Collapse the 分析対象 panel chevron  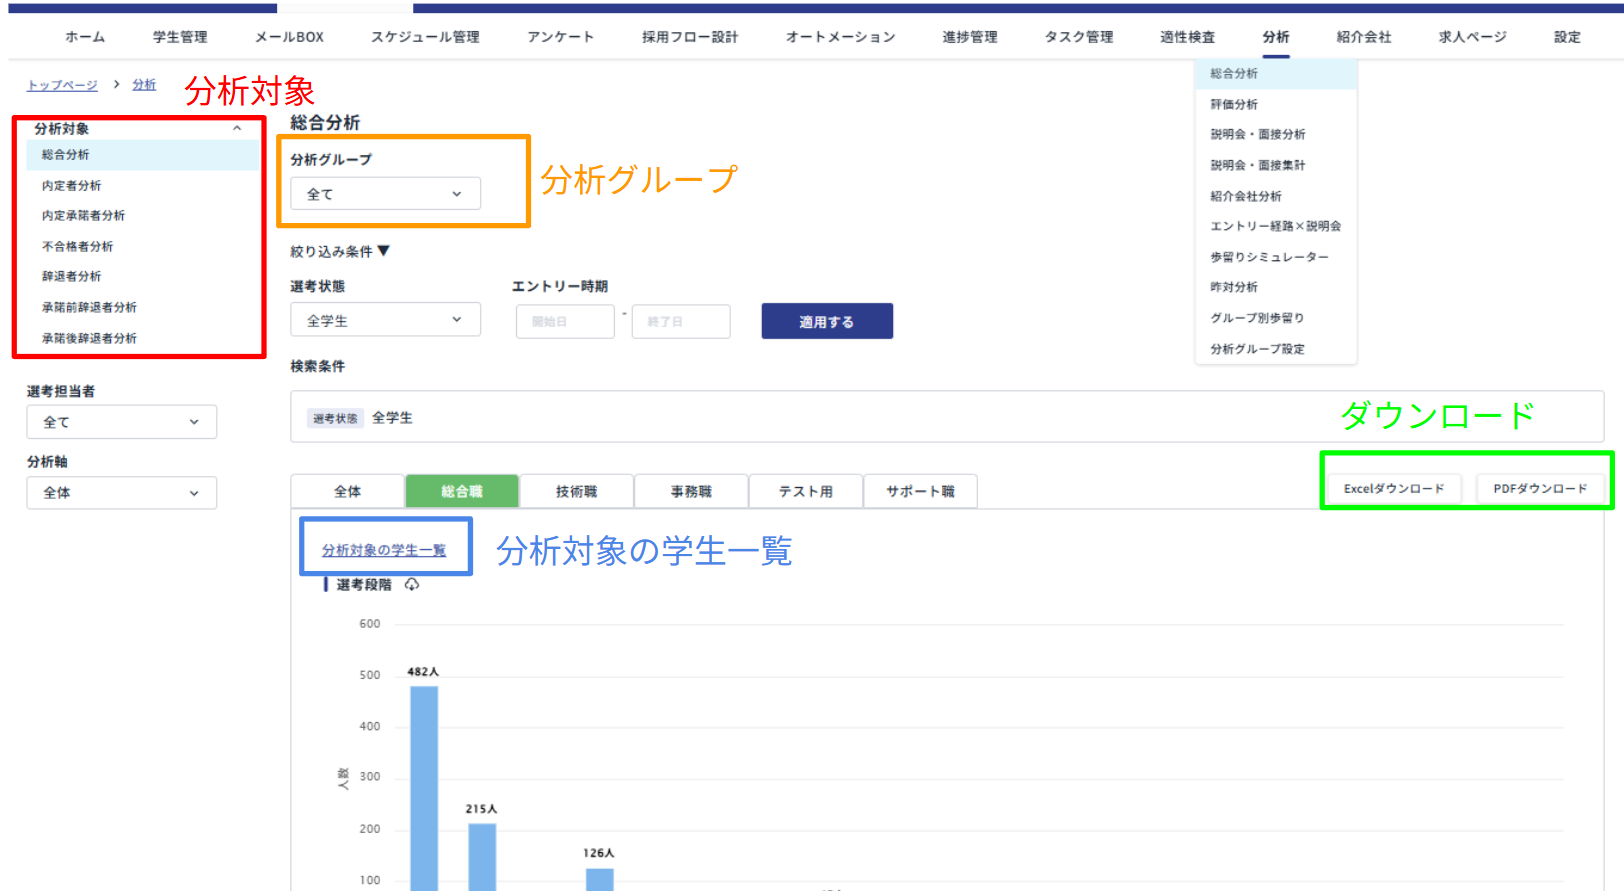pyautogui.click(x=237, y=129)
